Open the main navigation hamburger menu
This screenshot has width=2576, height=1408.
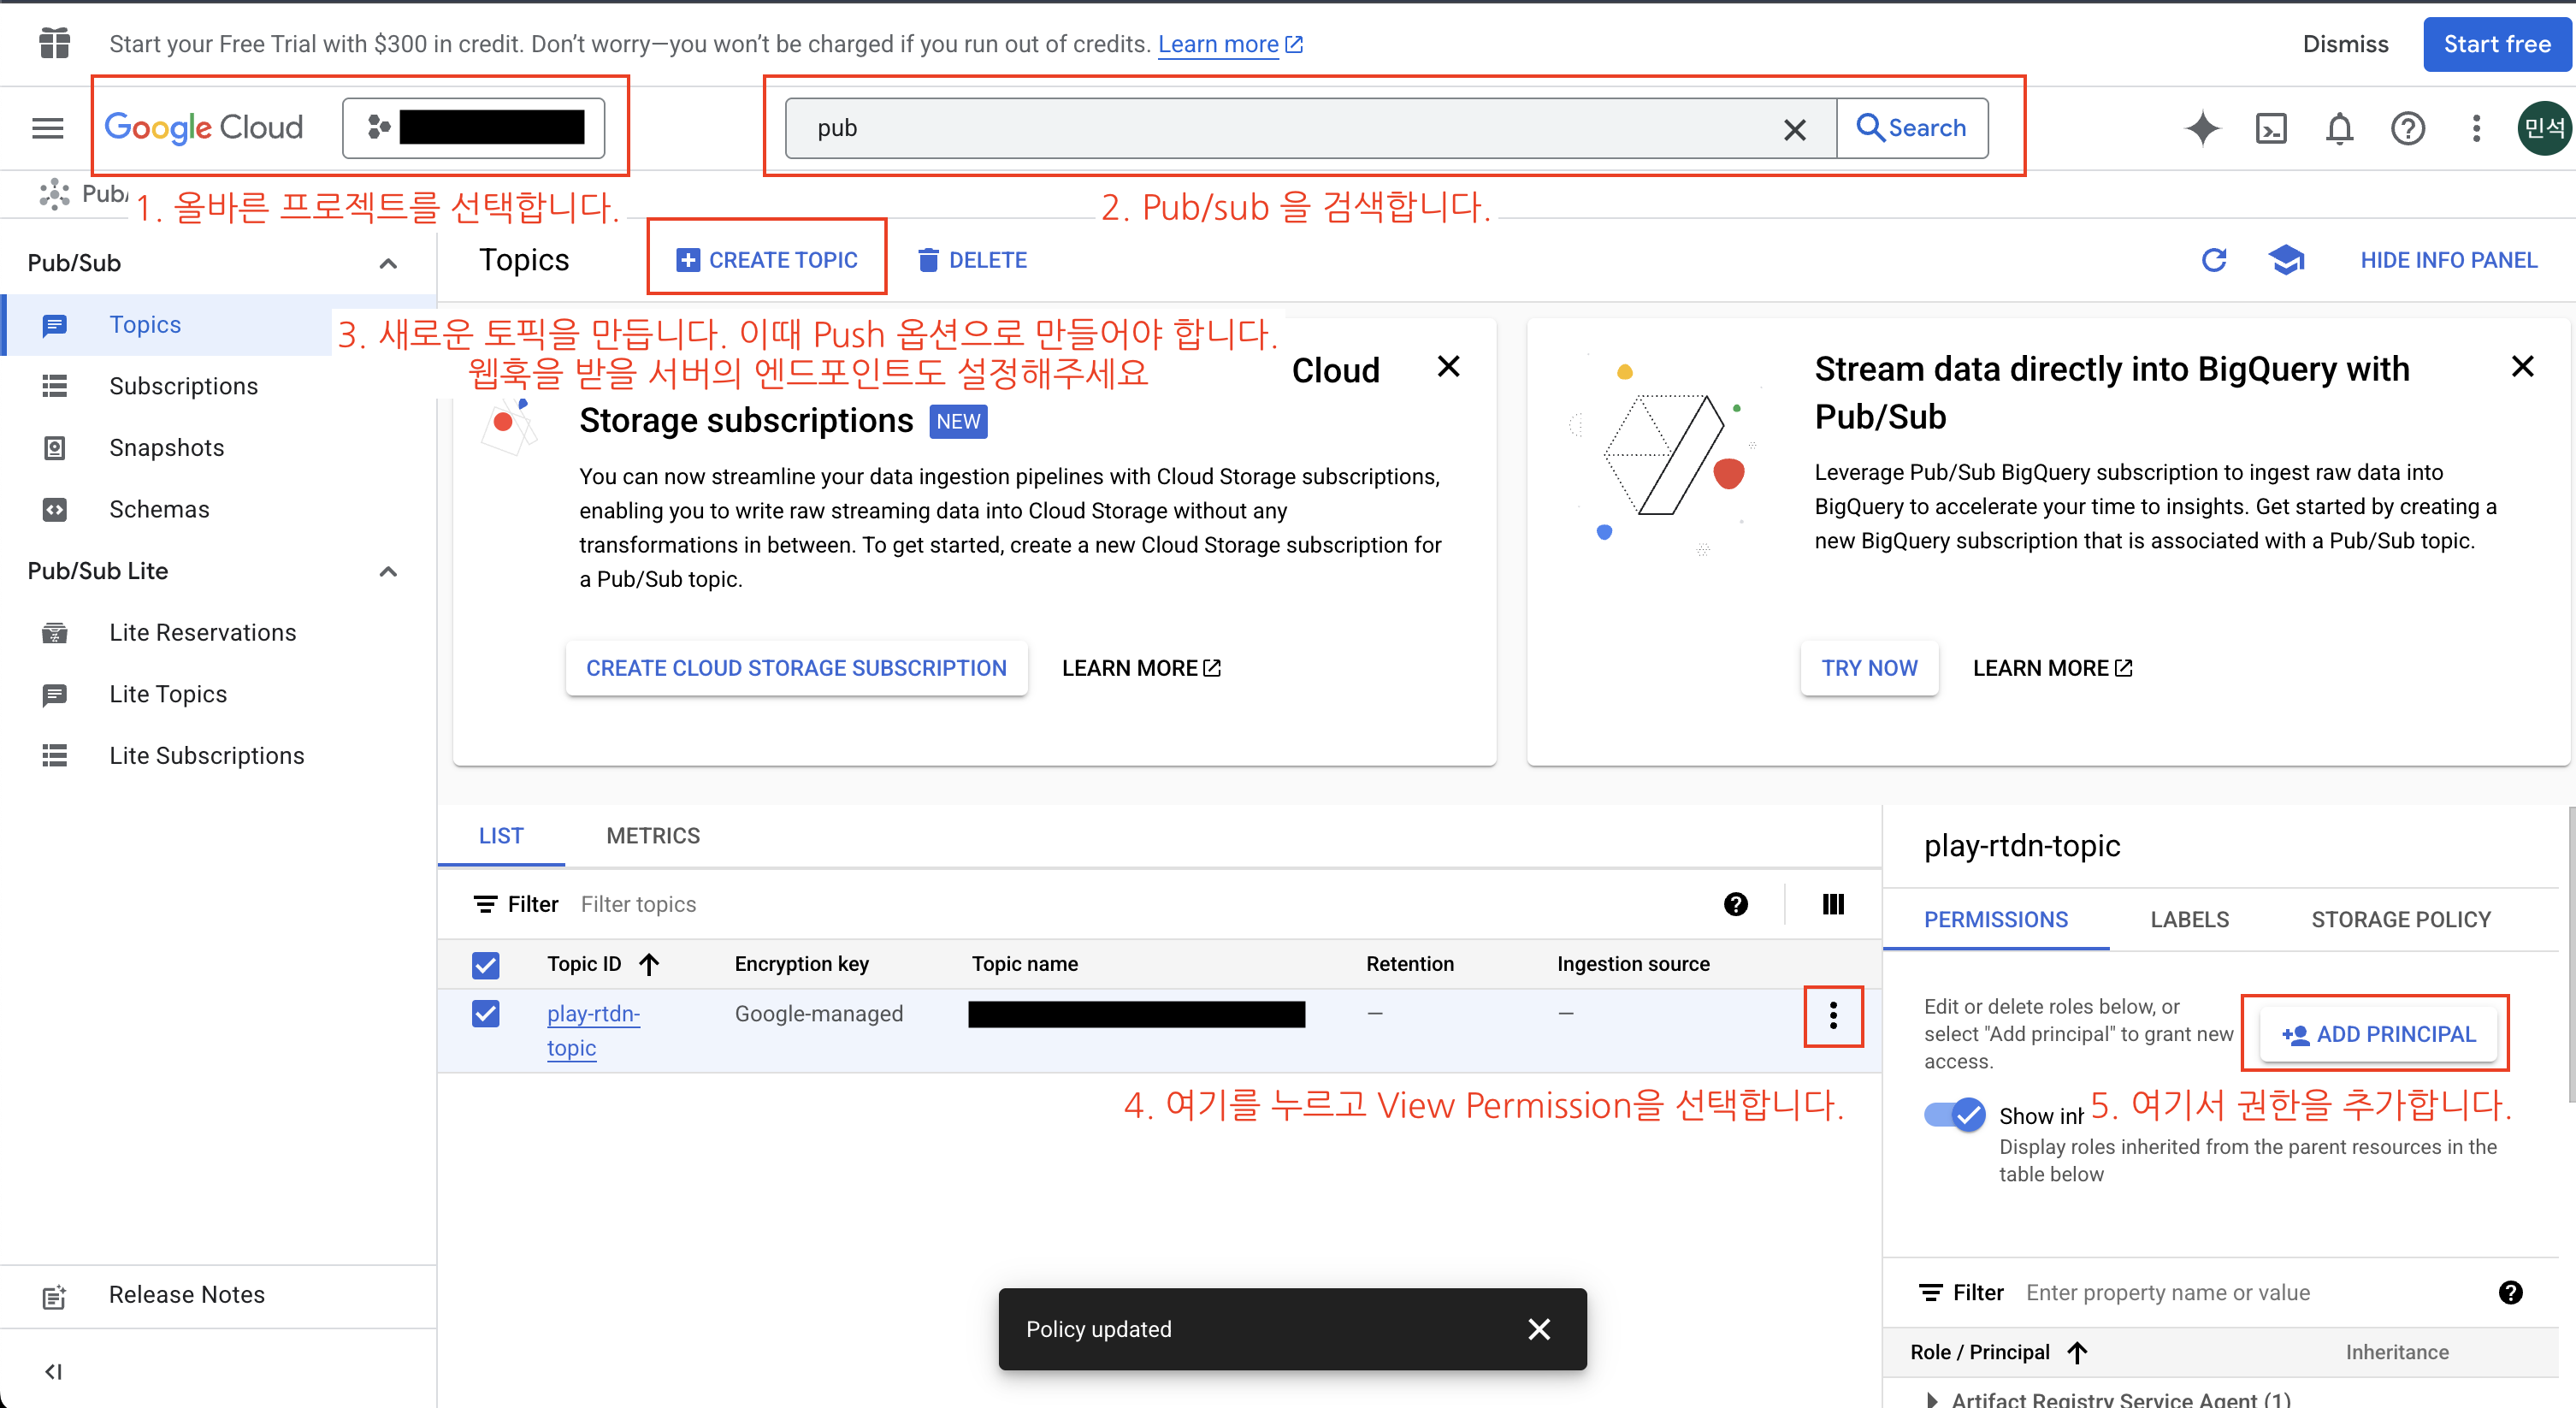[46, 128]
